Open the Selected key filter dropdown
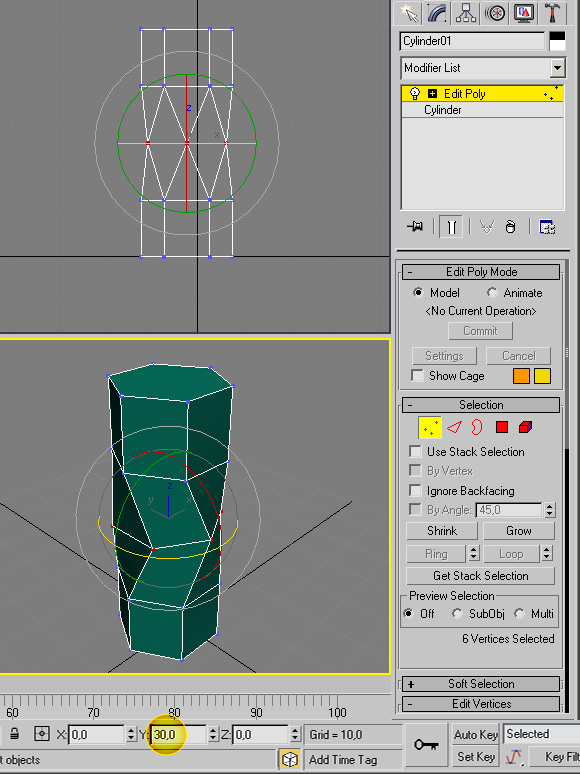The height and width of the screenshot is (774, 580). click(541, 734)
